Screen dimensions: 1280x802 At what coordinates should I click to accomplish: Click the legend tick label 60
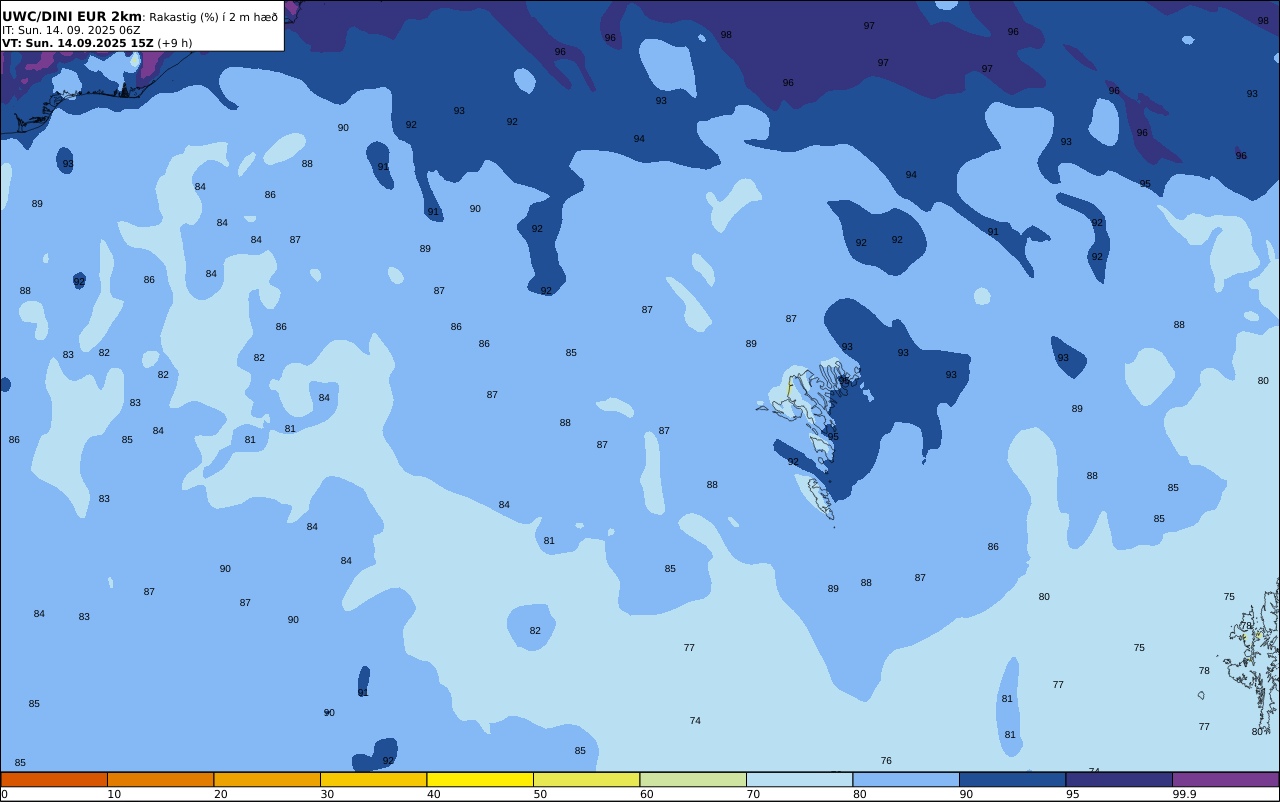click(x=646, y=794)
